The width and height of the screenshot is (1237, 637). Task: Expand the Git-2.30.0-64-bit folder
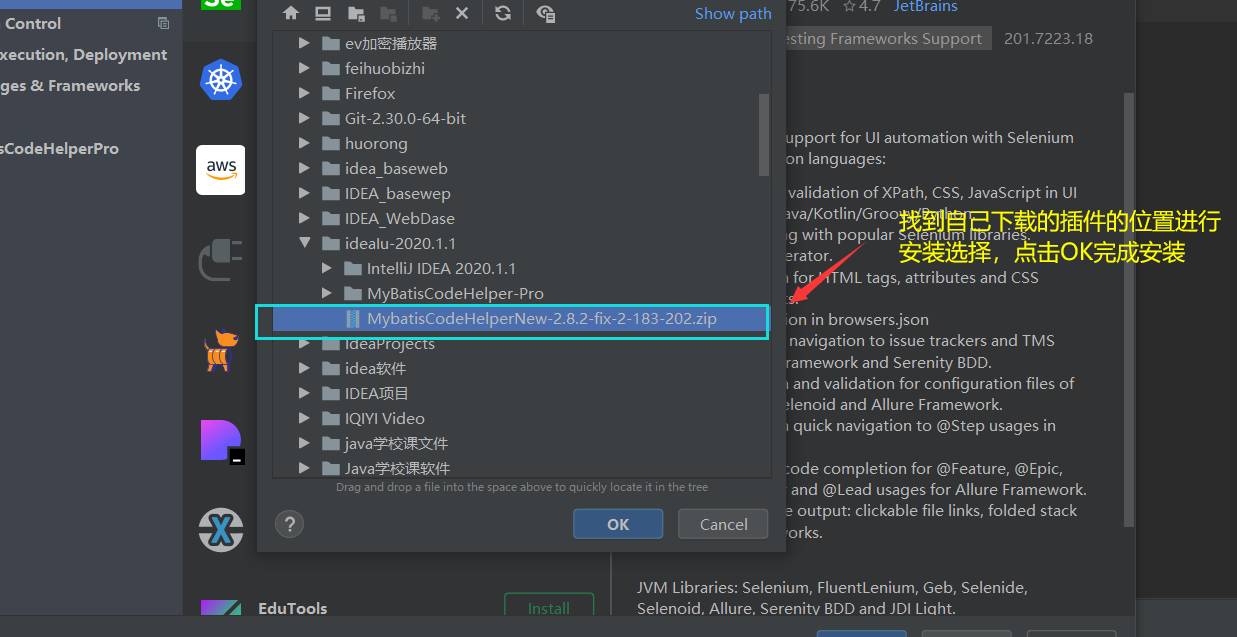pos(305,119)
